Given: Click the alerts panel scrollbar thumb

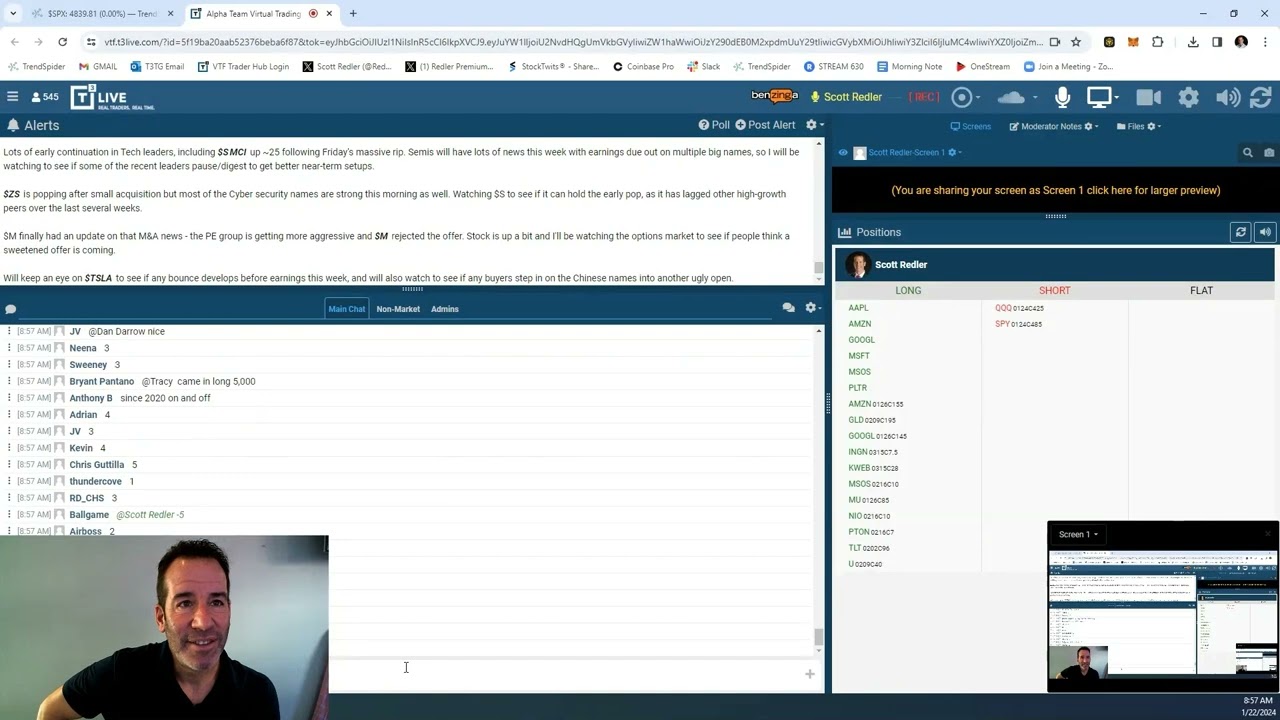Looking at the screenshot, I should point(819,268).
